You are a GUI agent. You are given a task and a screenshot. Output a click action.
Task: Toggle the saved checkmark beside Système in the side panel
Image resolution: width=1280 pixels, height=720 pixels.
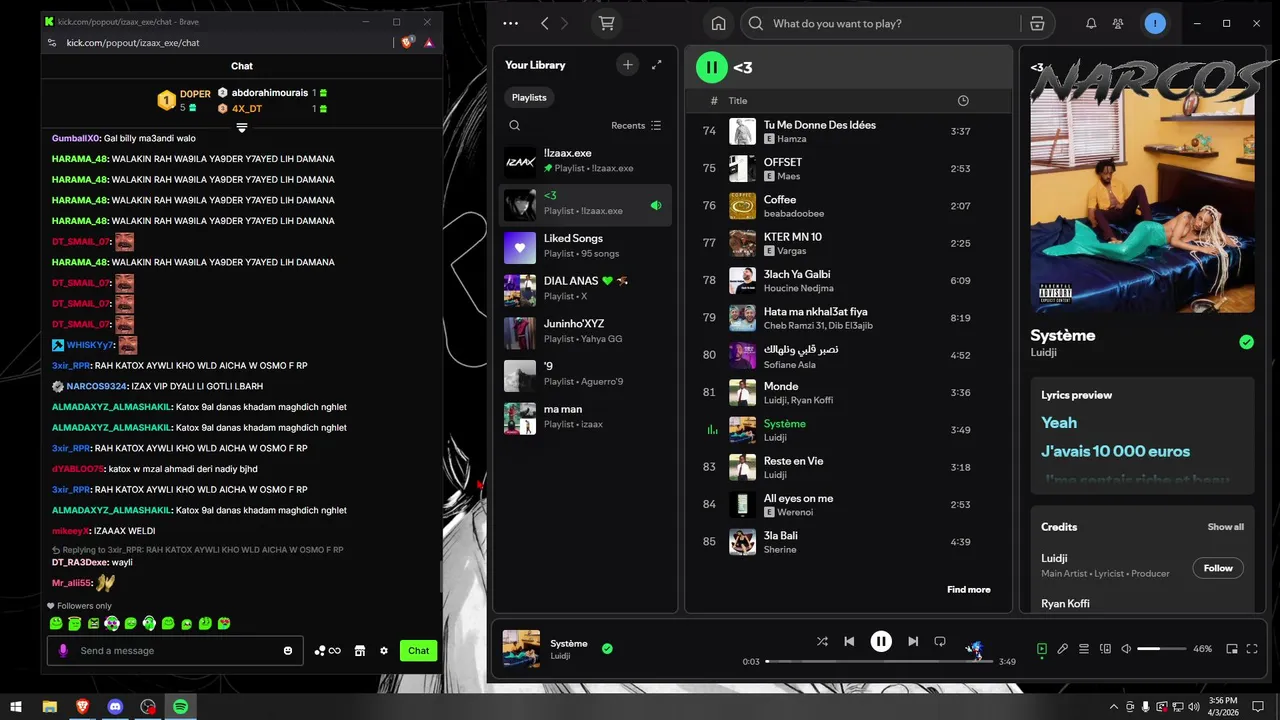click(x=1246, y=342)
